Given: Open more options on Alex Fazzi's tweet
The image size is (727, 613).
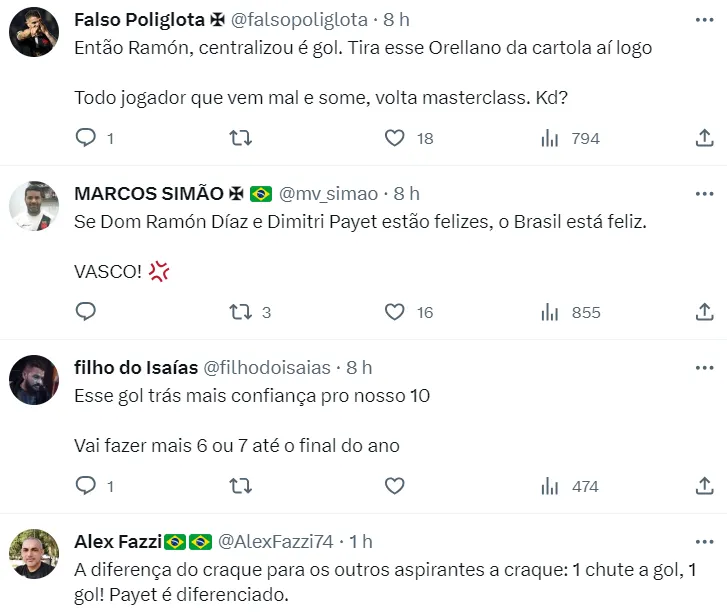Looking at the screenshot, I should click(x=704, y=542).
